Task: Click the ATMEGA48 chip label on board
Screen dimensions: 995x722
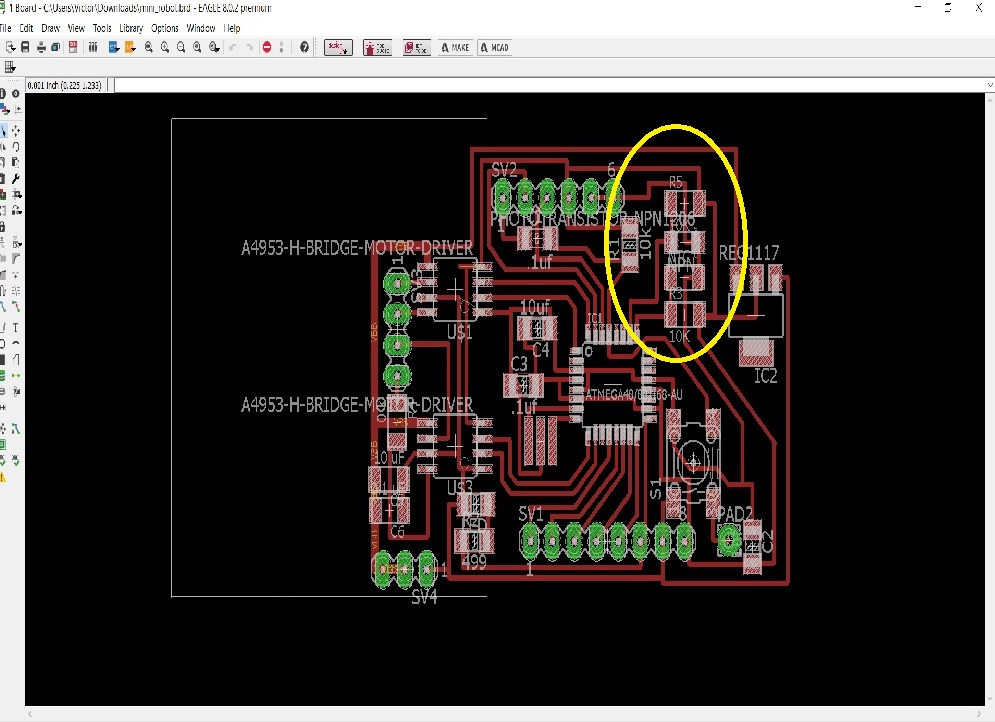Action: click(634, 395)
